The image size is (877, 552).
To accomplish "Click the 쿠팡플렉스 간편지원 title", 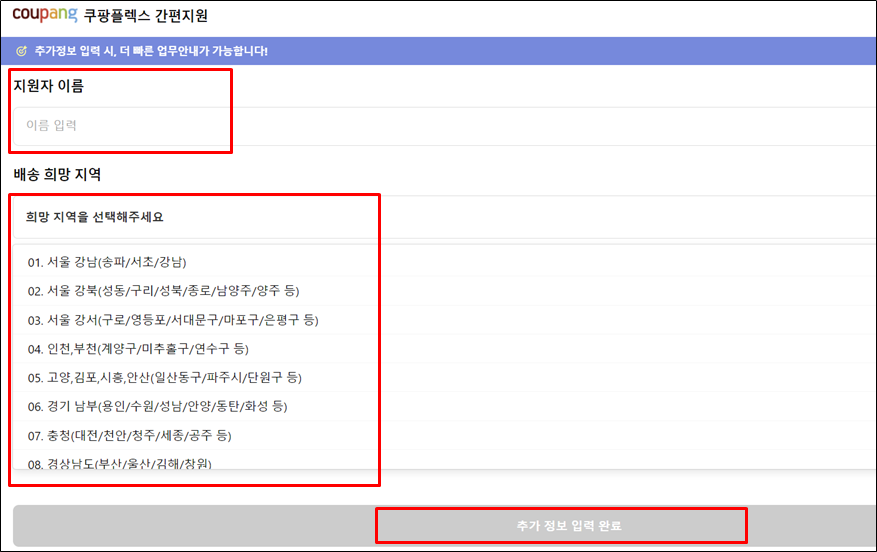I will pyautogui.click(x=145, y=15).
